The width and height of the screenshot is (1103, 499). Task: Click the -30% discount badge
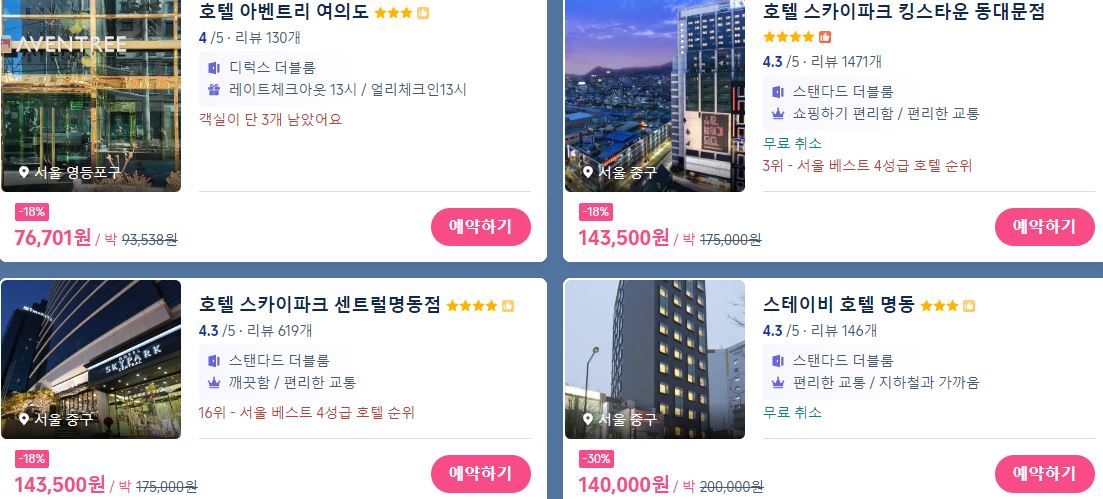click(596, 459)
